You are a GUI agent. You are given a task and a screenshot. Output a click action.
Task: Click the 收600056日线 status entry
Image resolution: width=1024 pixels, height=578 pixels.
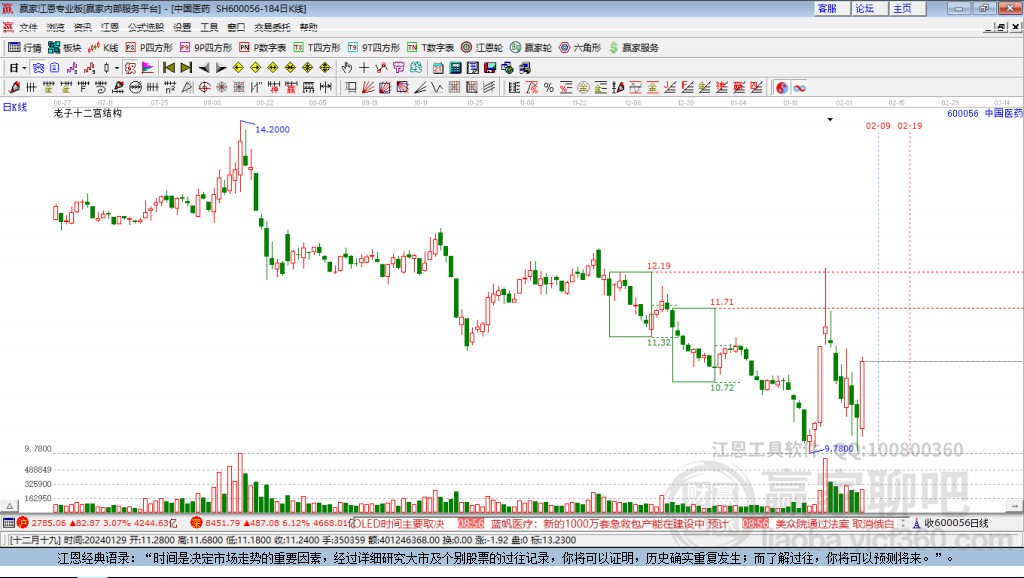[951, 523]
